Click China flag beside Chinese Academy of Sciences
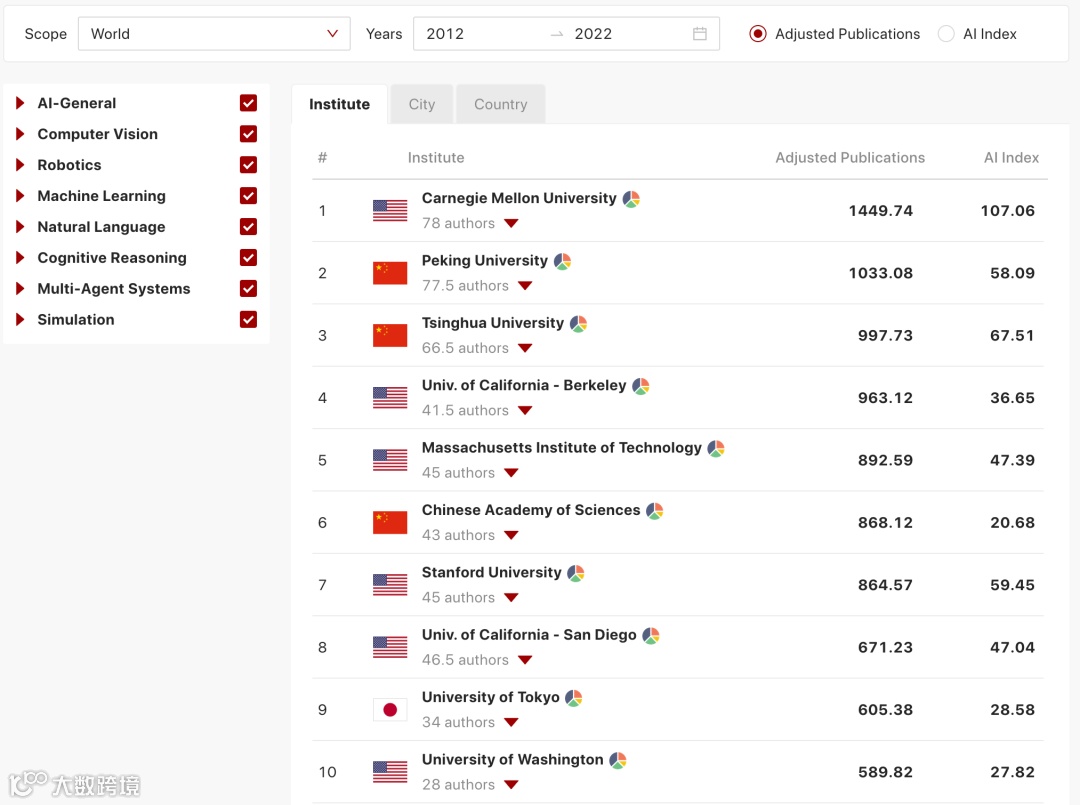The image size is (1080, 805). (x=390, y=522)
